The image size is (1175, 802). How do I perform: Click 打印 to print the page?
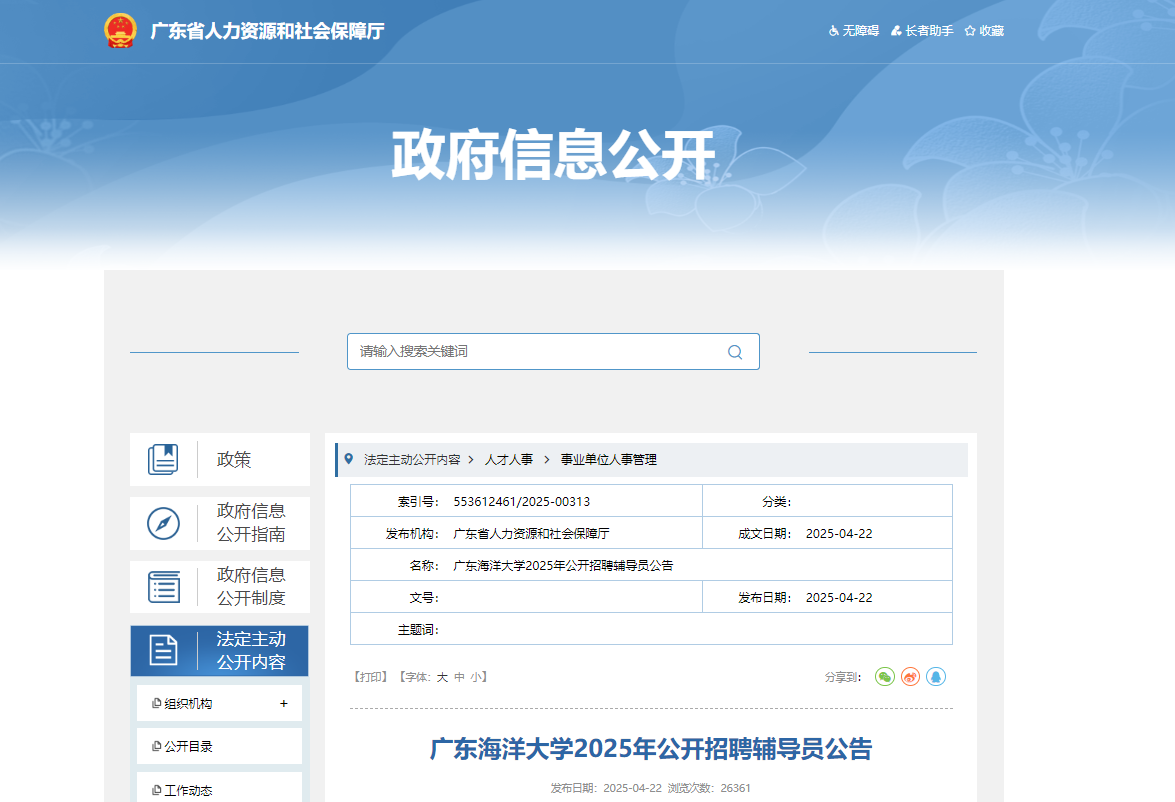(x=371, y=677)
